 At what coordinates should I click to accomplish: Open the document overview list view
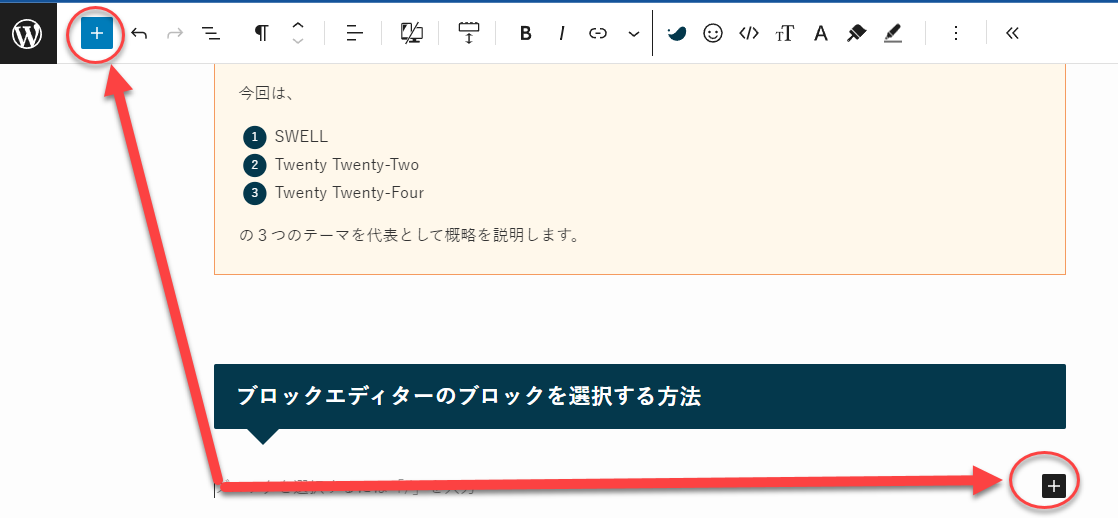210,34
